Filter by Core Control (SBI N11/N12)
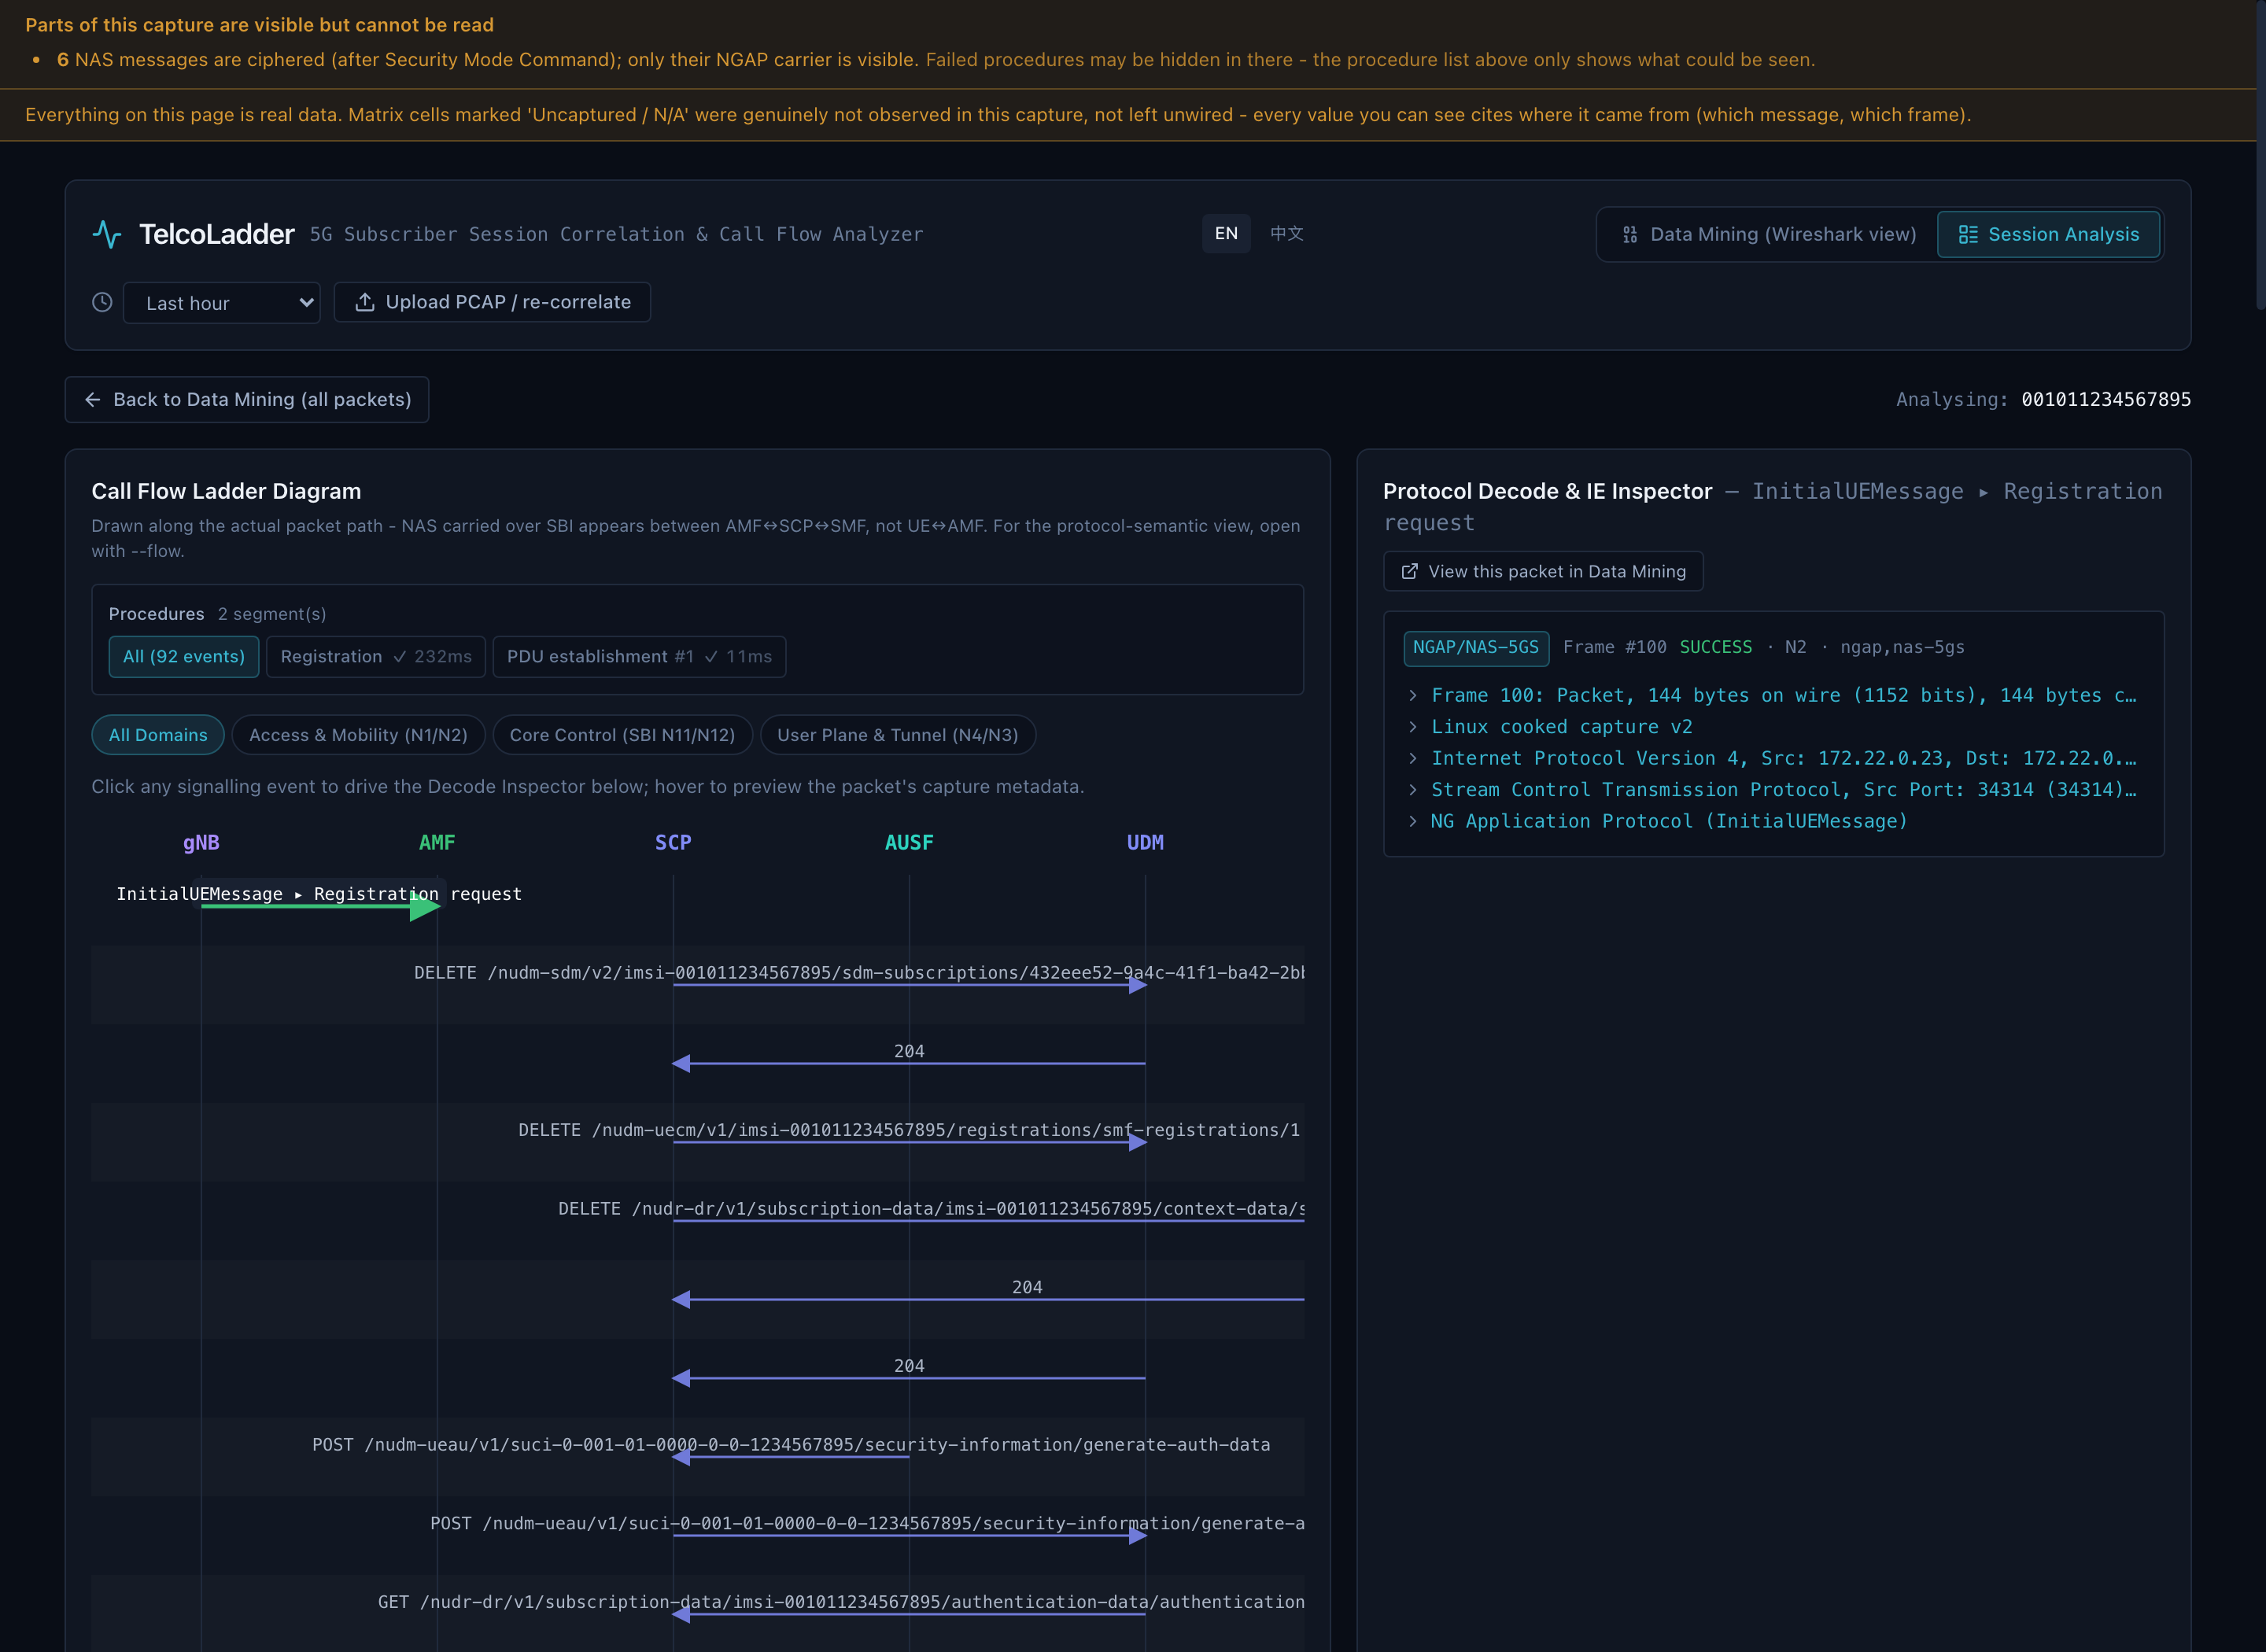Image resolution: width=2266 pixels, height=1652 pixels. (x=622, y=735)
